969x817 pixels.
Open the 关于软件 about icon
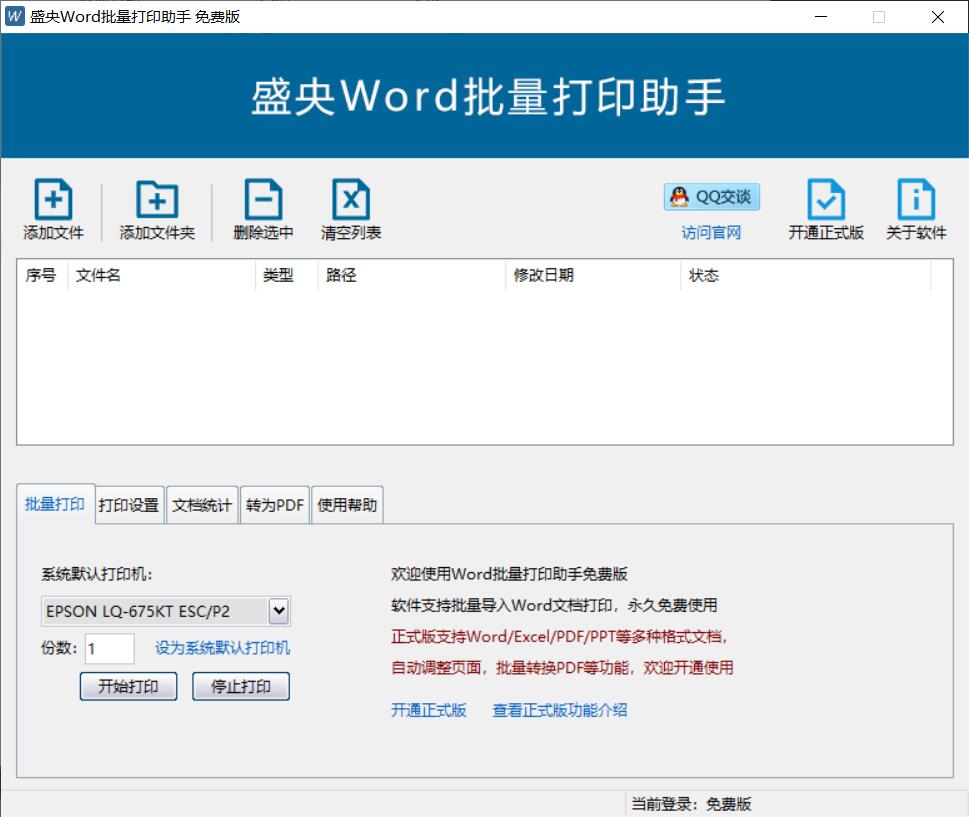pos(916,199)
